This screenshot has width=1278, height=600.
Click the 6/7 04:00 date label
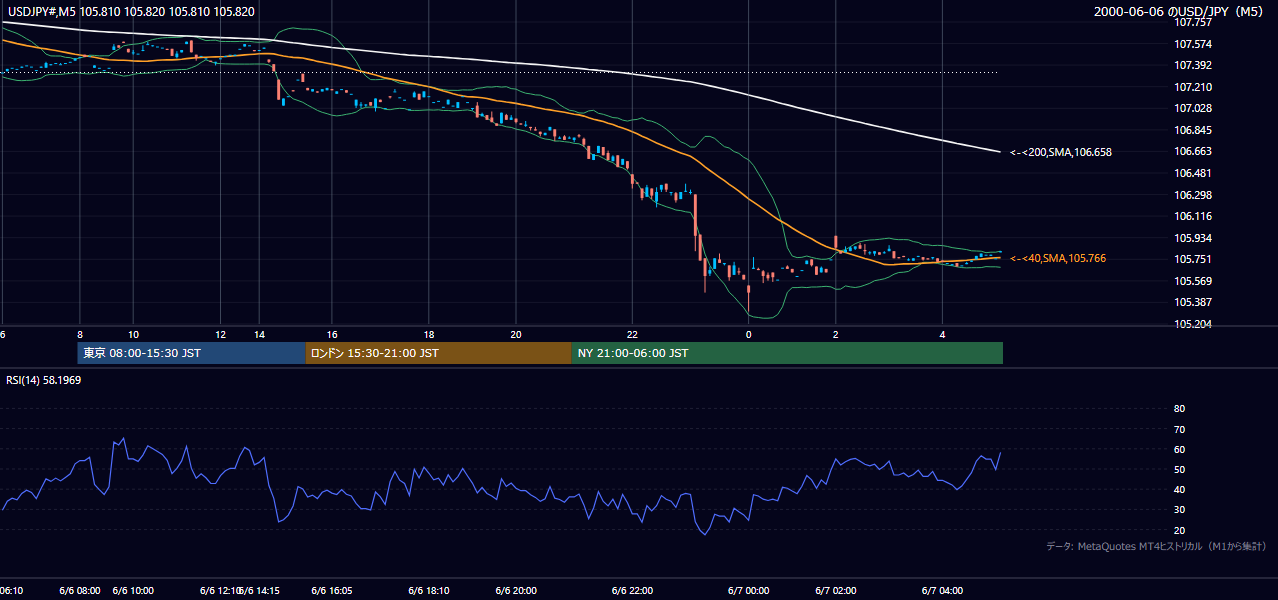pyautogui.click(x=941, y=591)
